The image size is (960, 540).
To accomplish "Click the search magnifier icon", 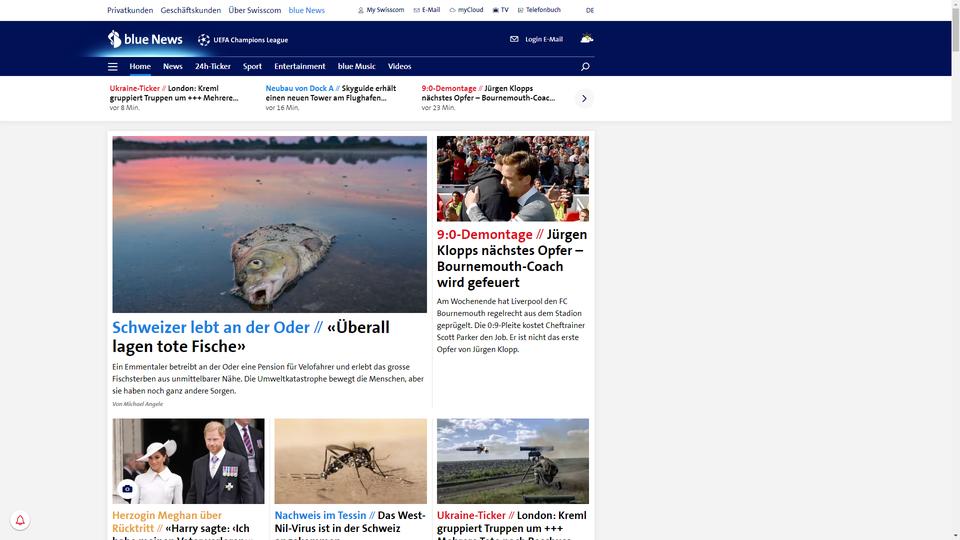I will (585, 67).
